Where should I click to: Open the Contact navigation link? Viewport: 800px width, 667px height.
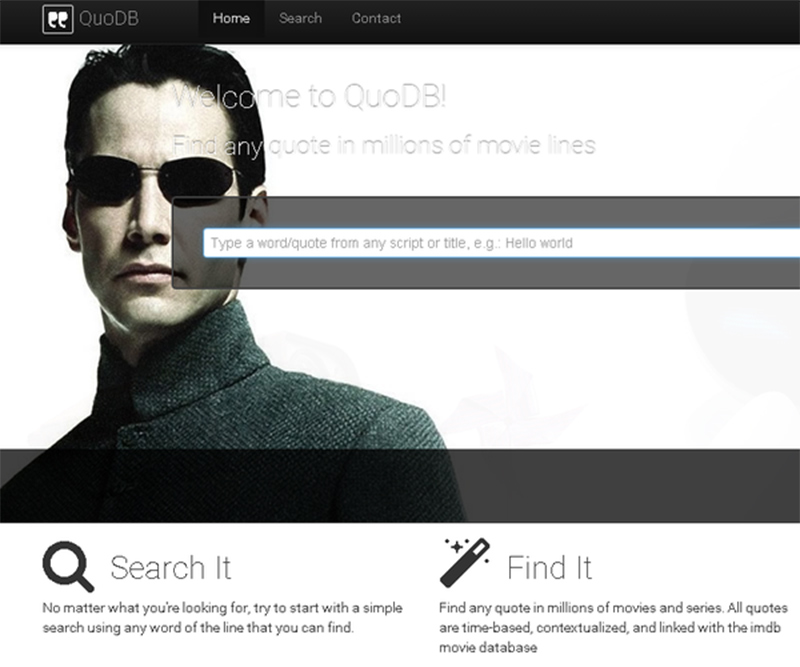(x=376, y=19)
